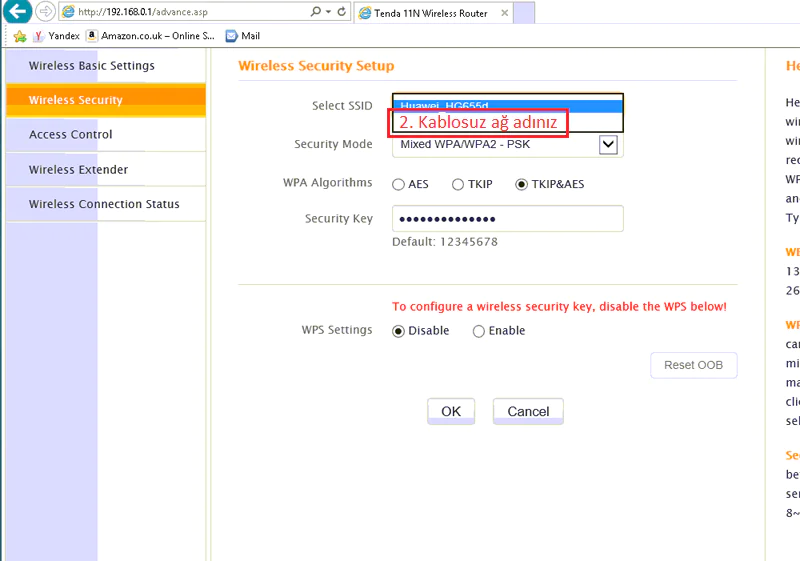Viewport: 800px width, 561px height.
Task: Select the Wireless Security menu item
Action: tap(106, 100)
